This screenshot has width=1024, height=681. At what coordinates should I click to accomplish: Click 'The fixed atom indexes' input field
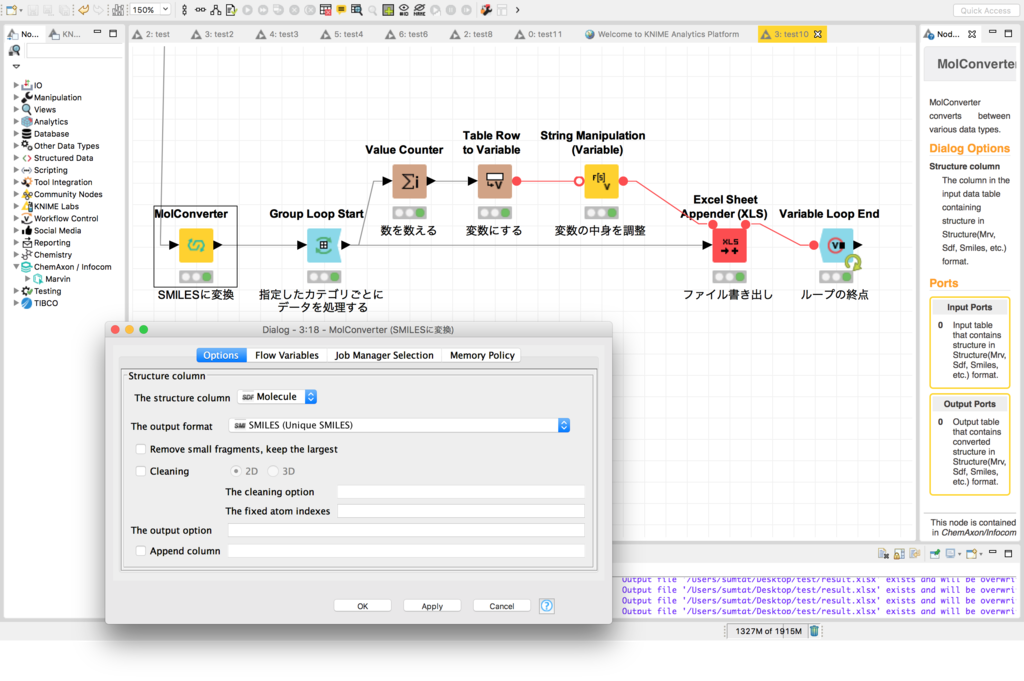click(460, 511)
